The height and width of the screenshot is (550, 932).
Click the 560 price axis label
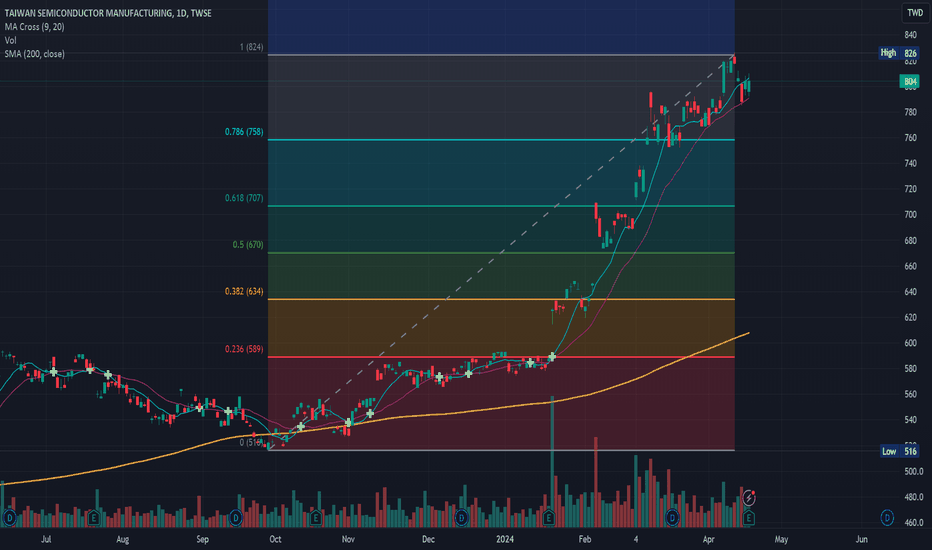pyautogui.click(x=910, y=394)
